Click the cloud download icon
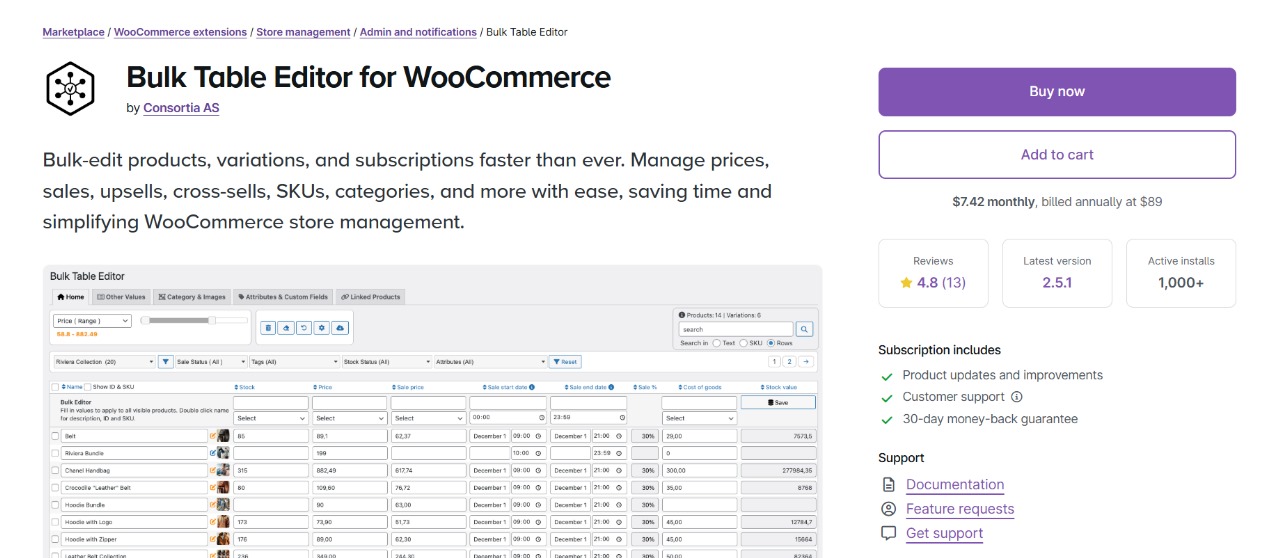Viewport: 1280px width, 558px height. tap(340, 328)
